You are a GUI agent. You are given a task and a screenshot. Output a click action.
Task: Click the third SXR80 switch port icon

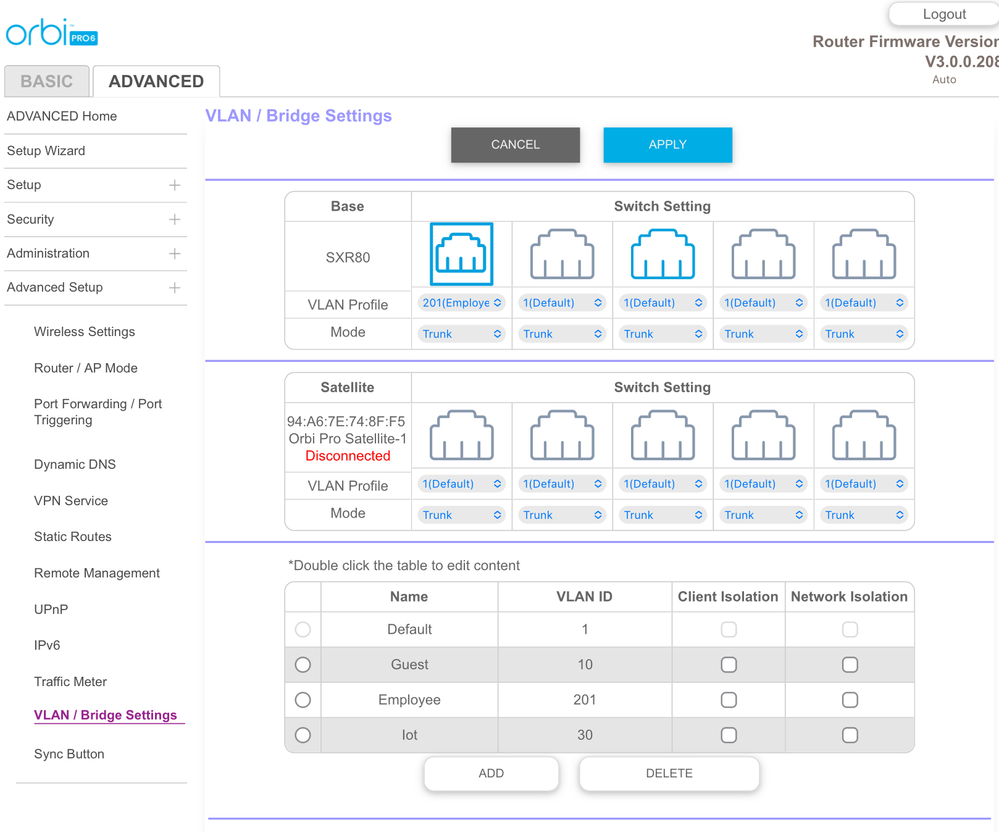[x=662, y=254]
